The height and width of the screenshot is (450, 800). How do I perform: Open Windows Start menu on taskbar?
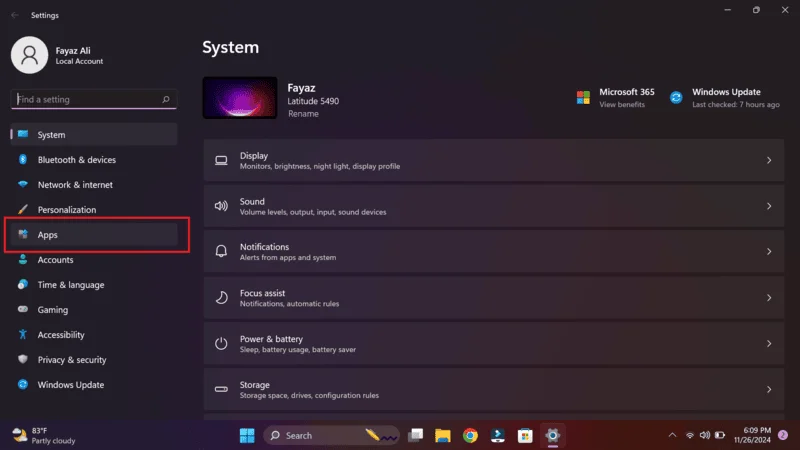(x=247, y=435)
